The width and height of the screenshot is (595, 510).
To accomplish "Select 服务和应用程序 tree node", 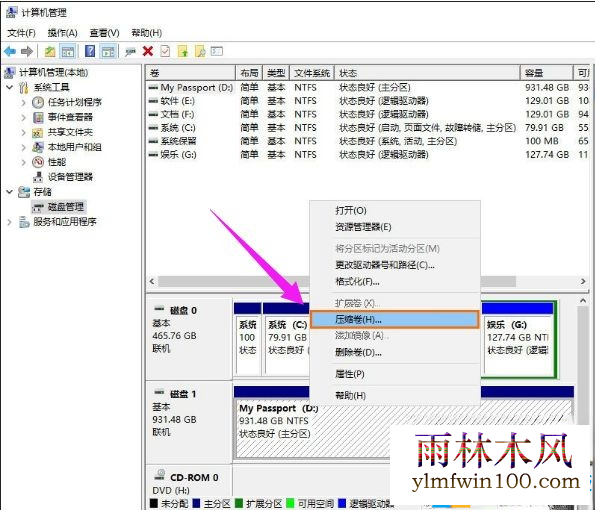I will 65,222.
